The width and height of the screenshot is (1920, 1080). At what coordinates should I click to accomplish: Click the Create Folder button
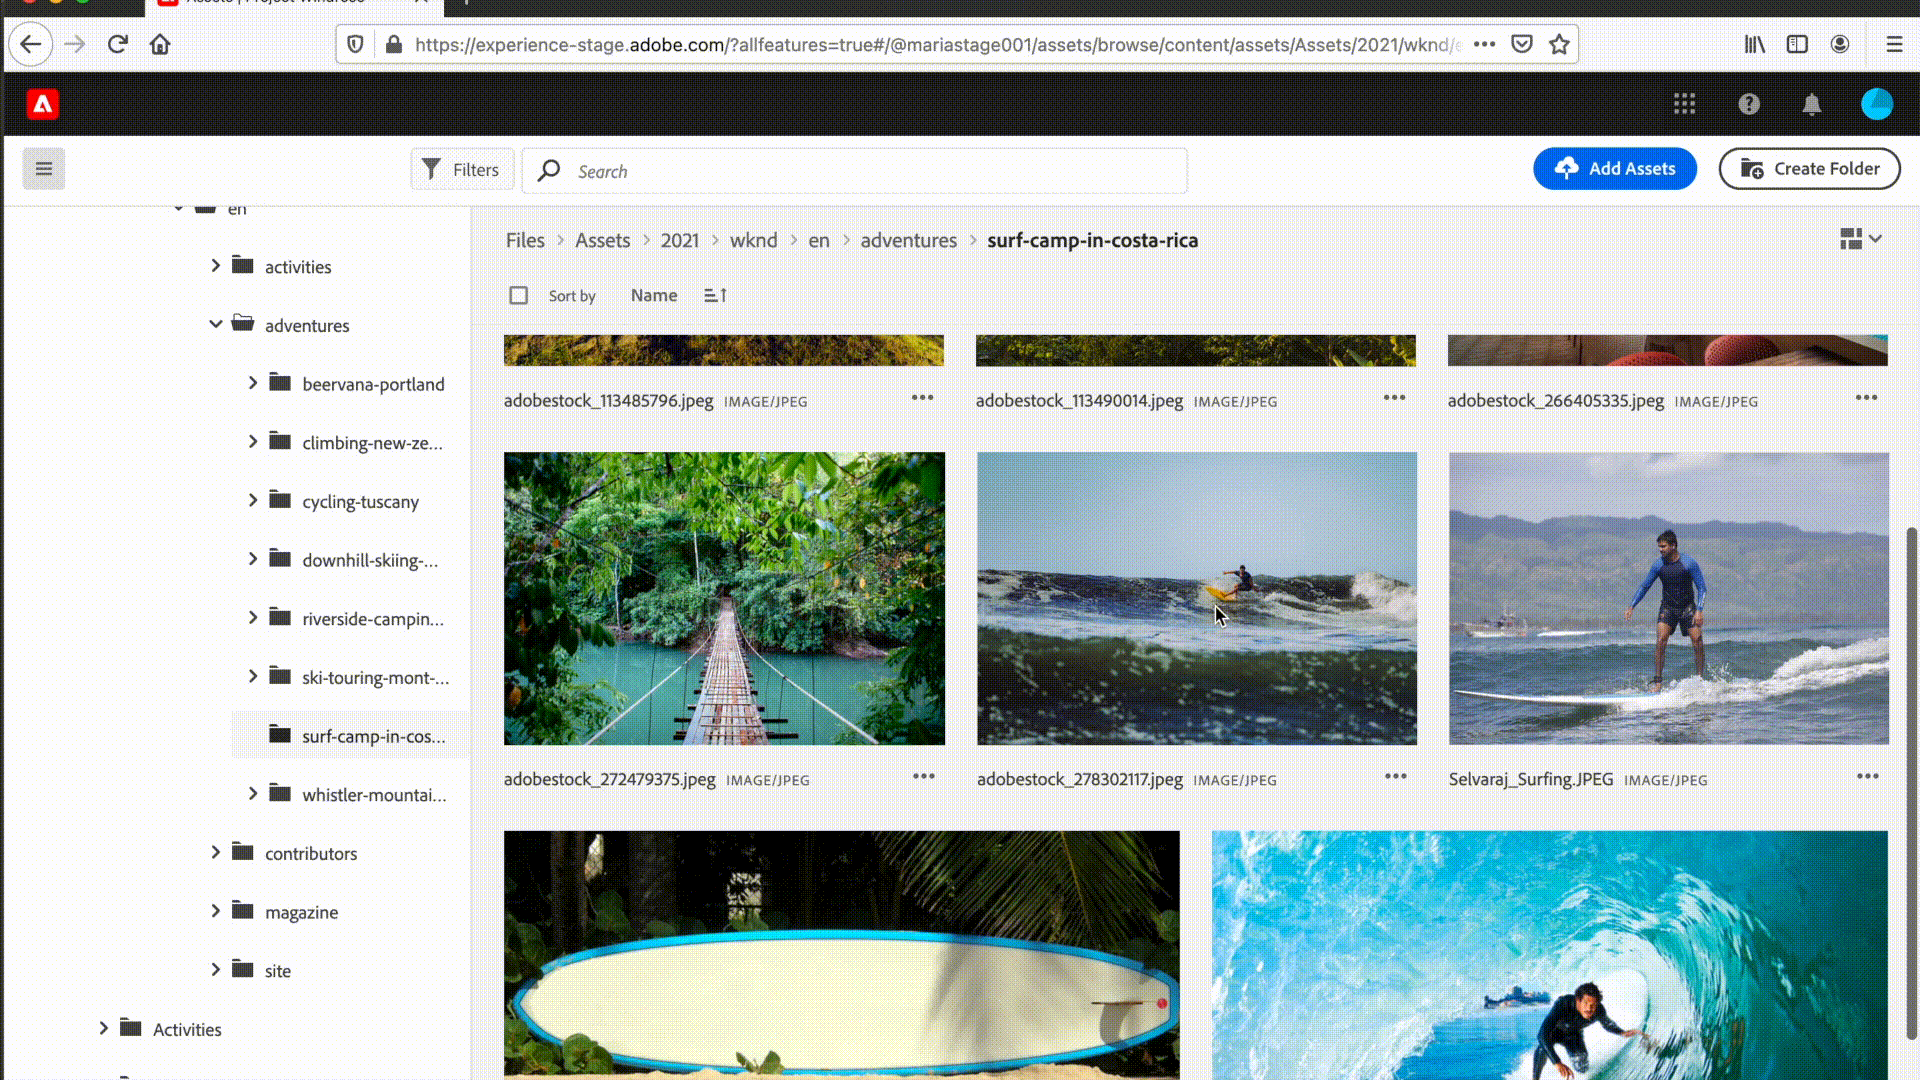[x=1809, y=169]
